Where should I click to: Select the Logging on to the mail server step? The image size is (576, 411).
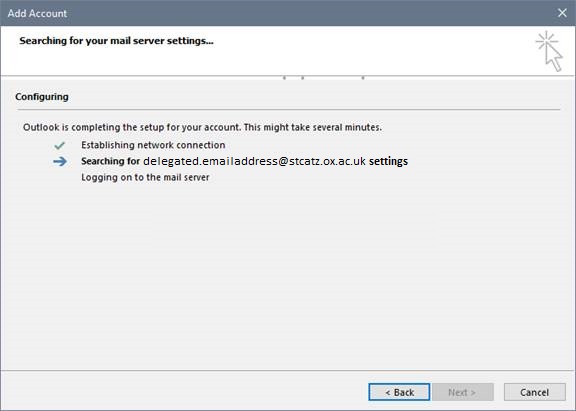point(145,177)
